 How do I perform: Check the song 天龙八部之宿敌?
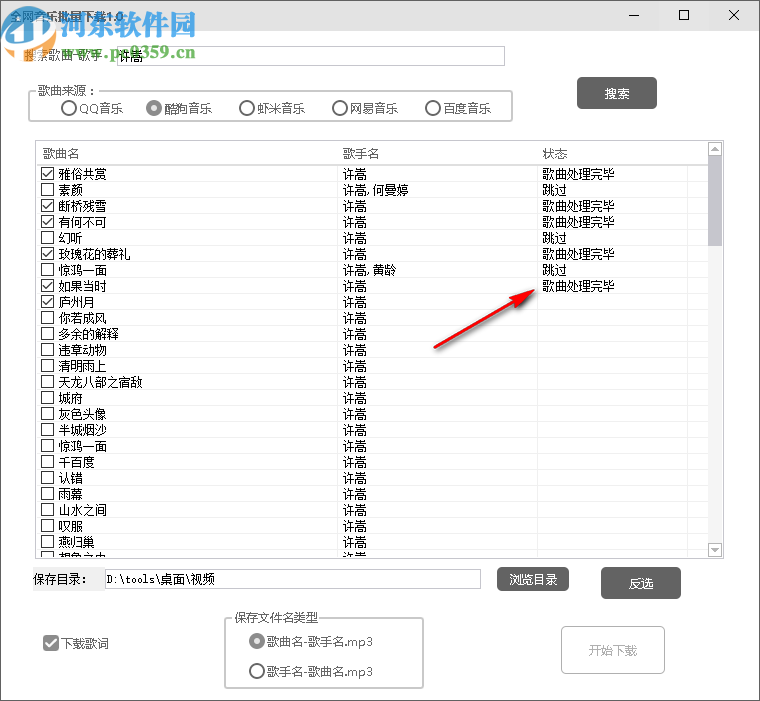pos(48,382)
